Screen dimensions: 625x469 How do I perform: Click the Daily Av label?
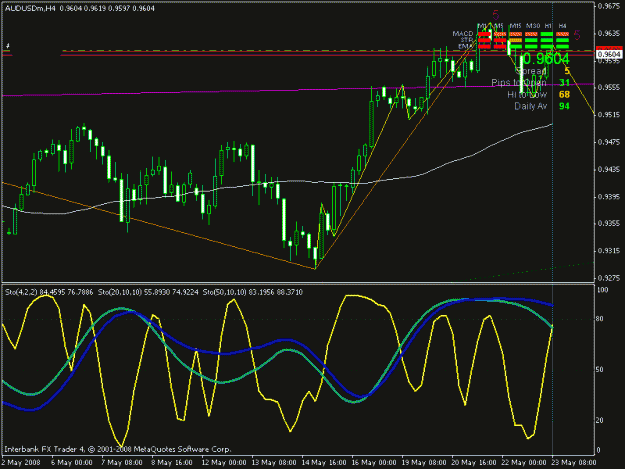pyautogui.click(x=531, y=106)
